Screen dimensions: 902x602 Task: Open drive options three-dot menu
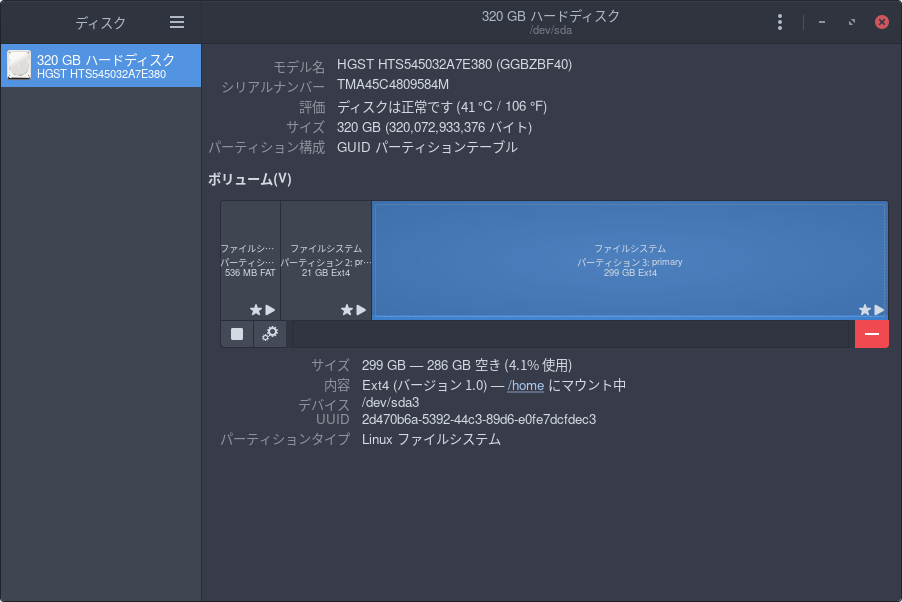780,22
